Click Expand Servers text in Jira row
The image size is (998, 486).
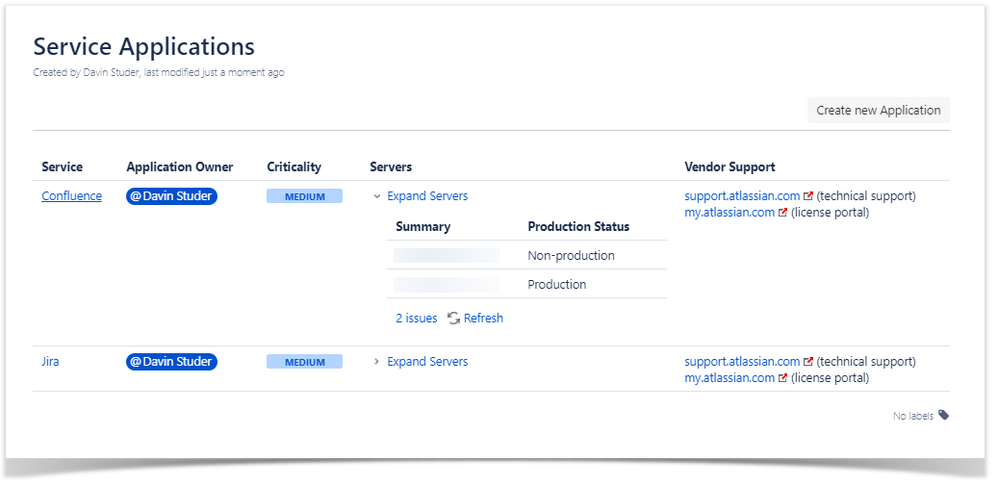pyautogui.click(x=428, y=361)
